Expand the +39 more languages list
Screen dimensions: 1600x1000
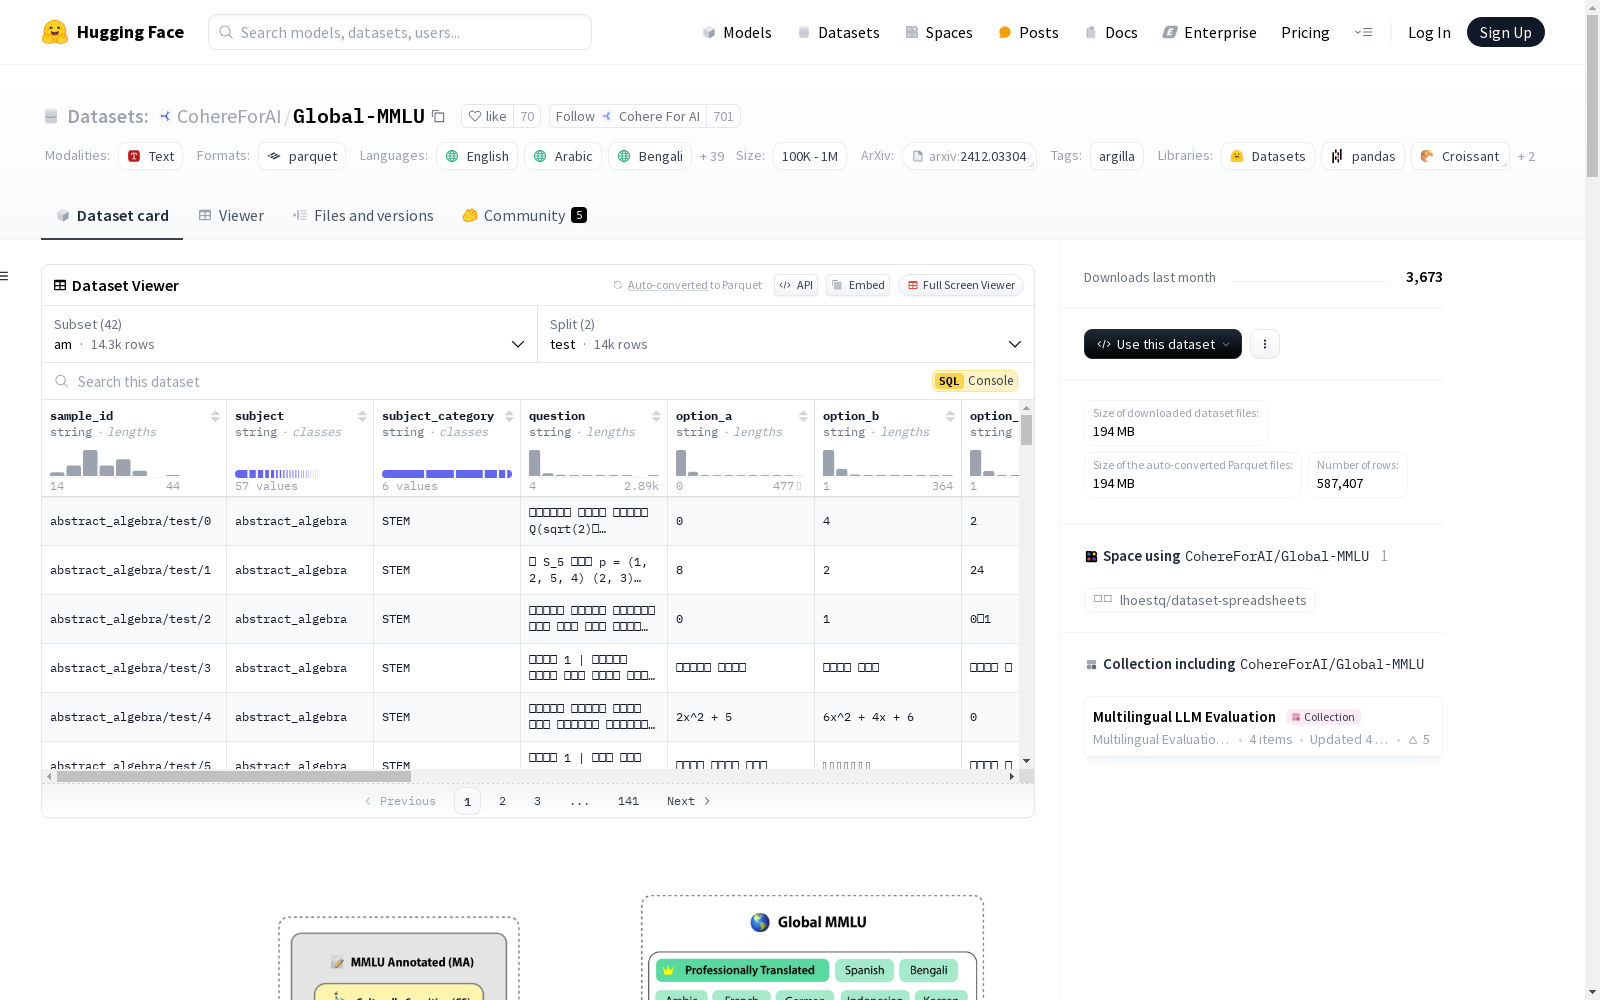[712, 156]
